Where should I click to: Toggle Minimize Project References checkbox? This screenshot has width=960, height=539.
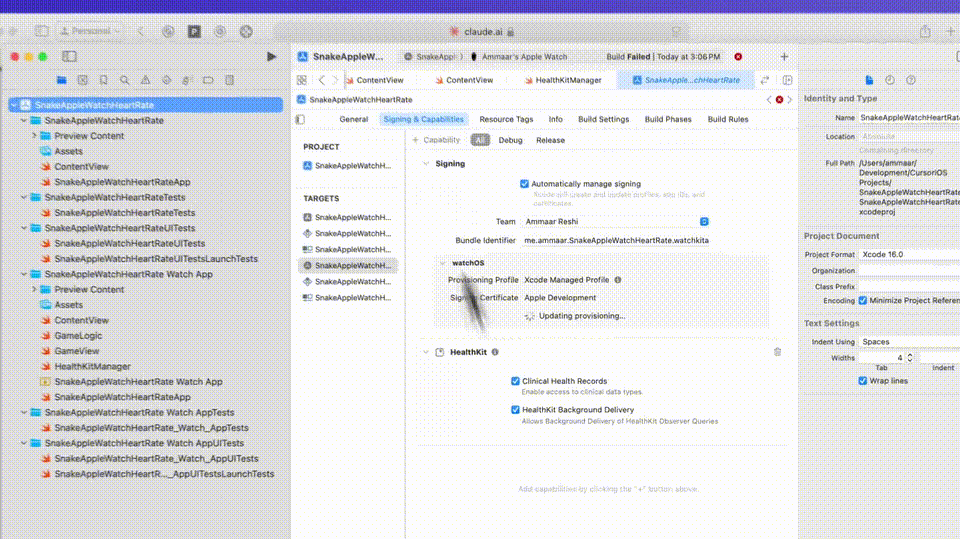click(863, 301)
